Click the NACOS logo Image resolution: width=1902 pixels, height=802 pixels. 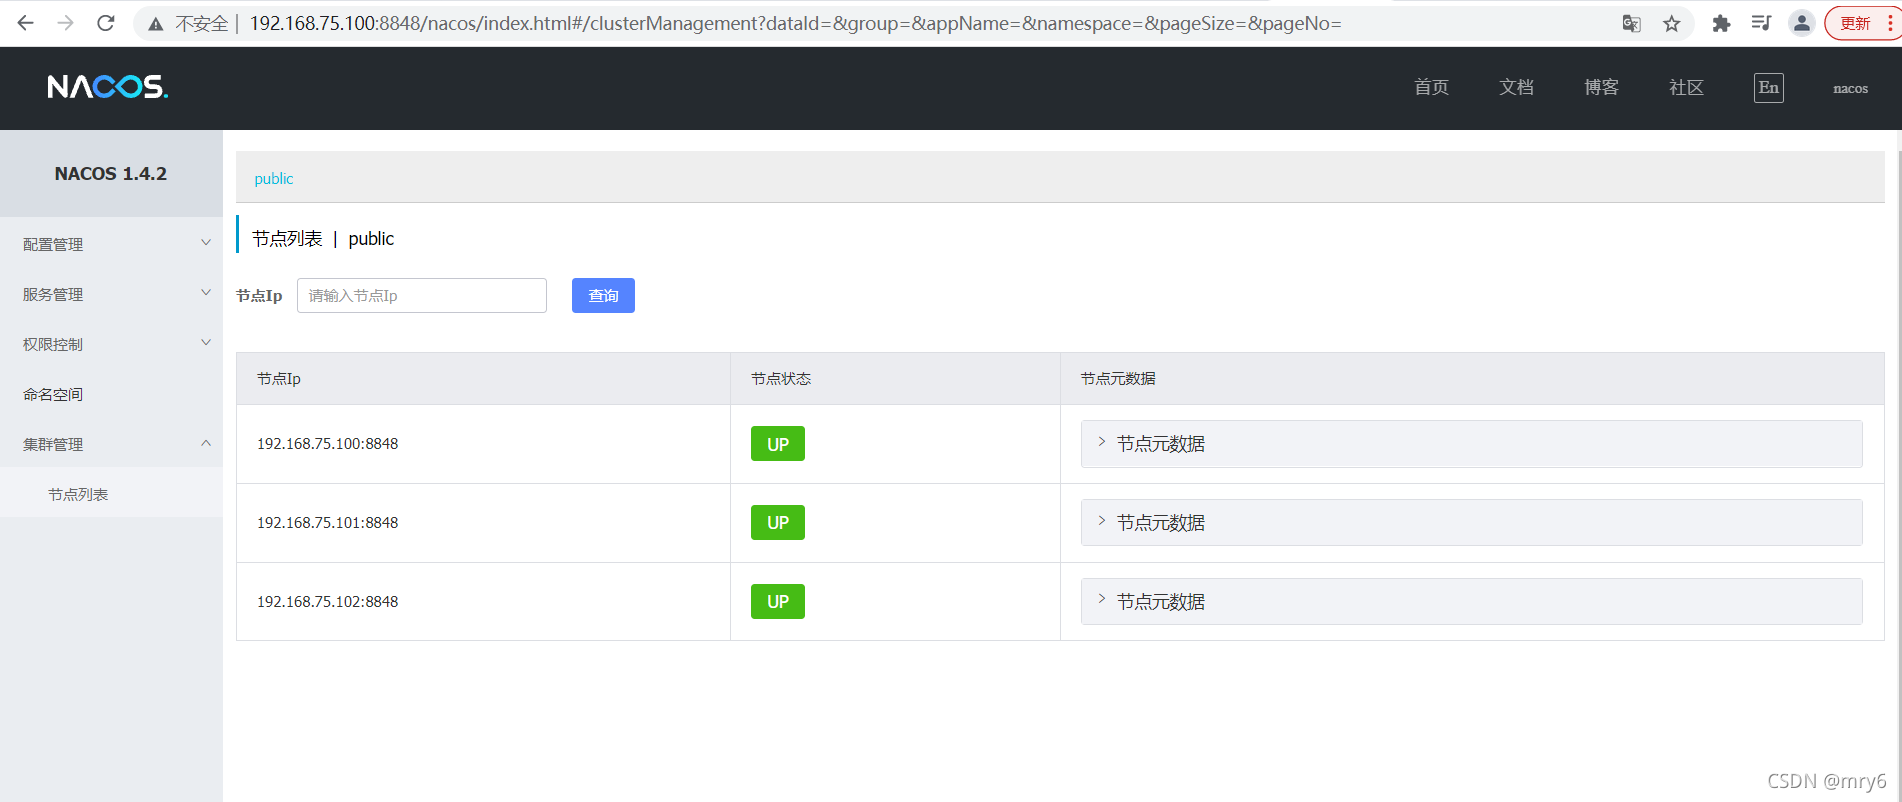[108, 87]
